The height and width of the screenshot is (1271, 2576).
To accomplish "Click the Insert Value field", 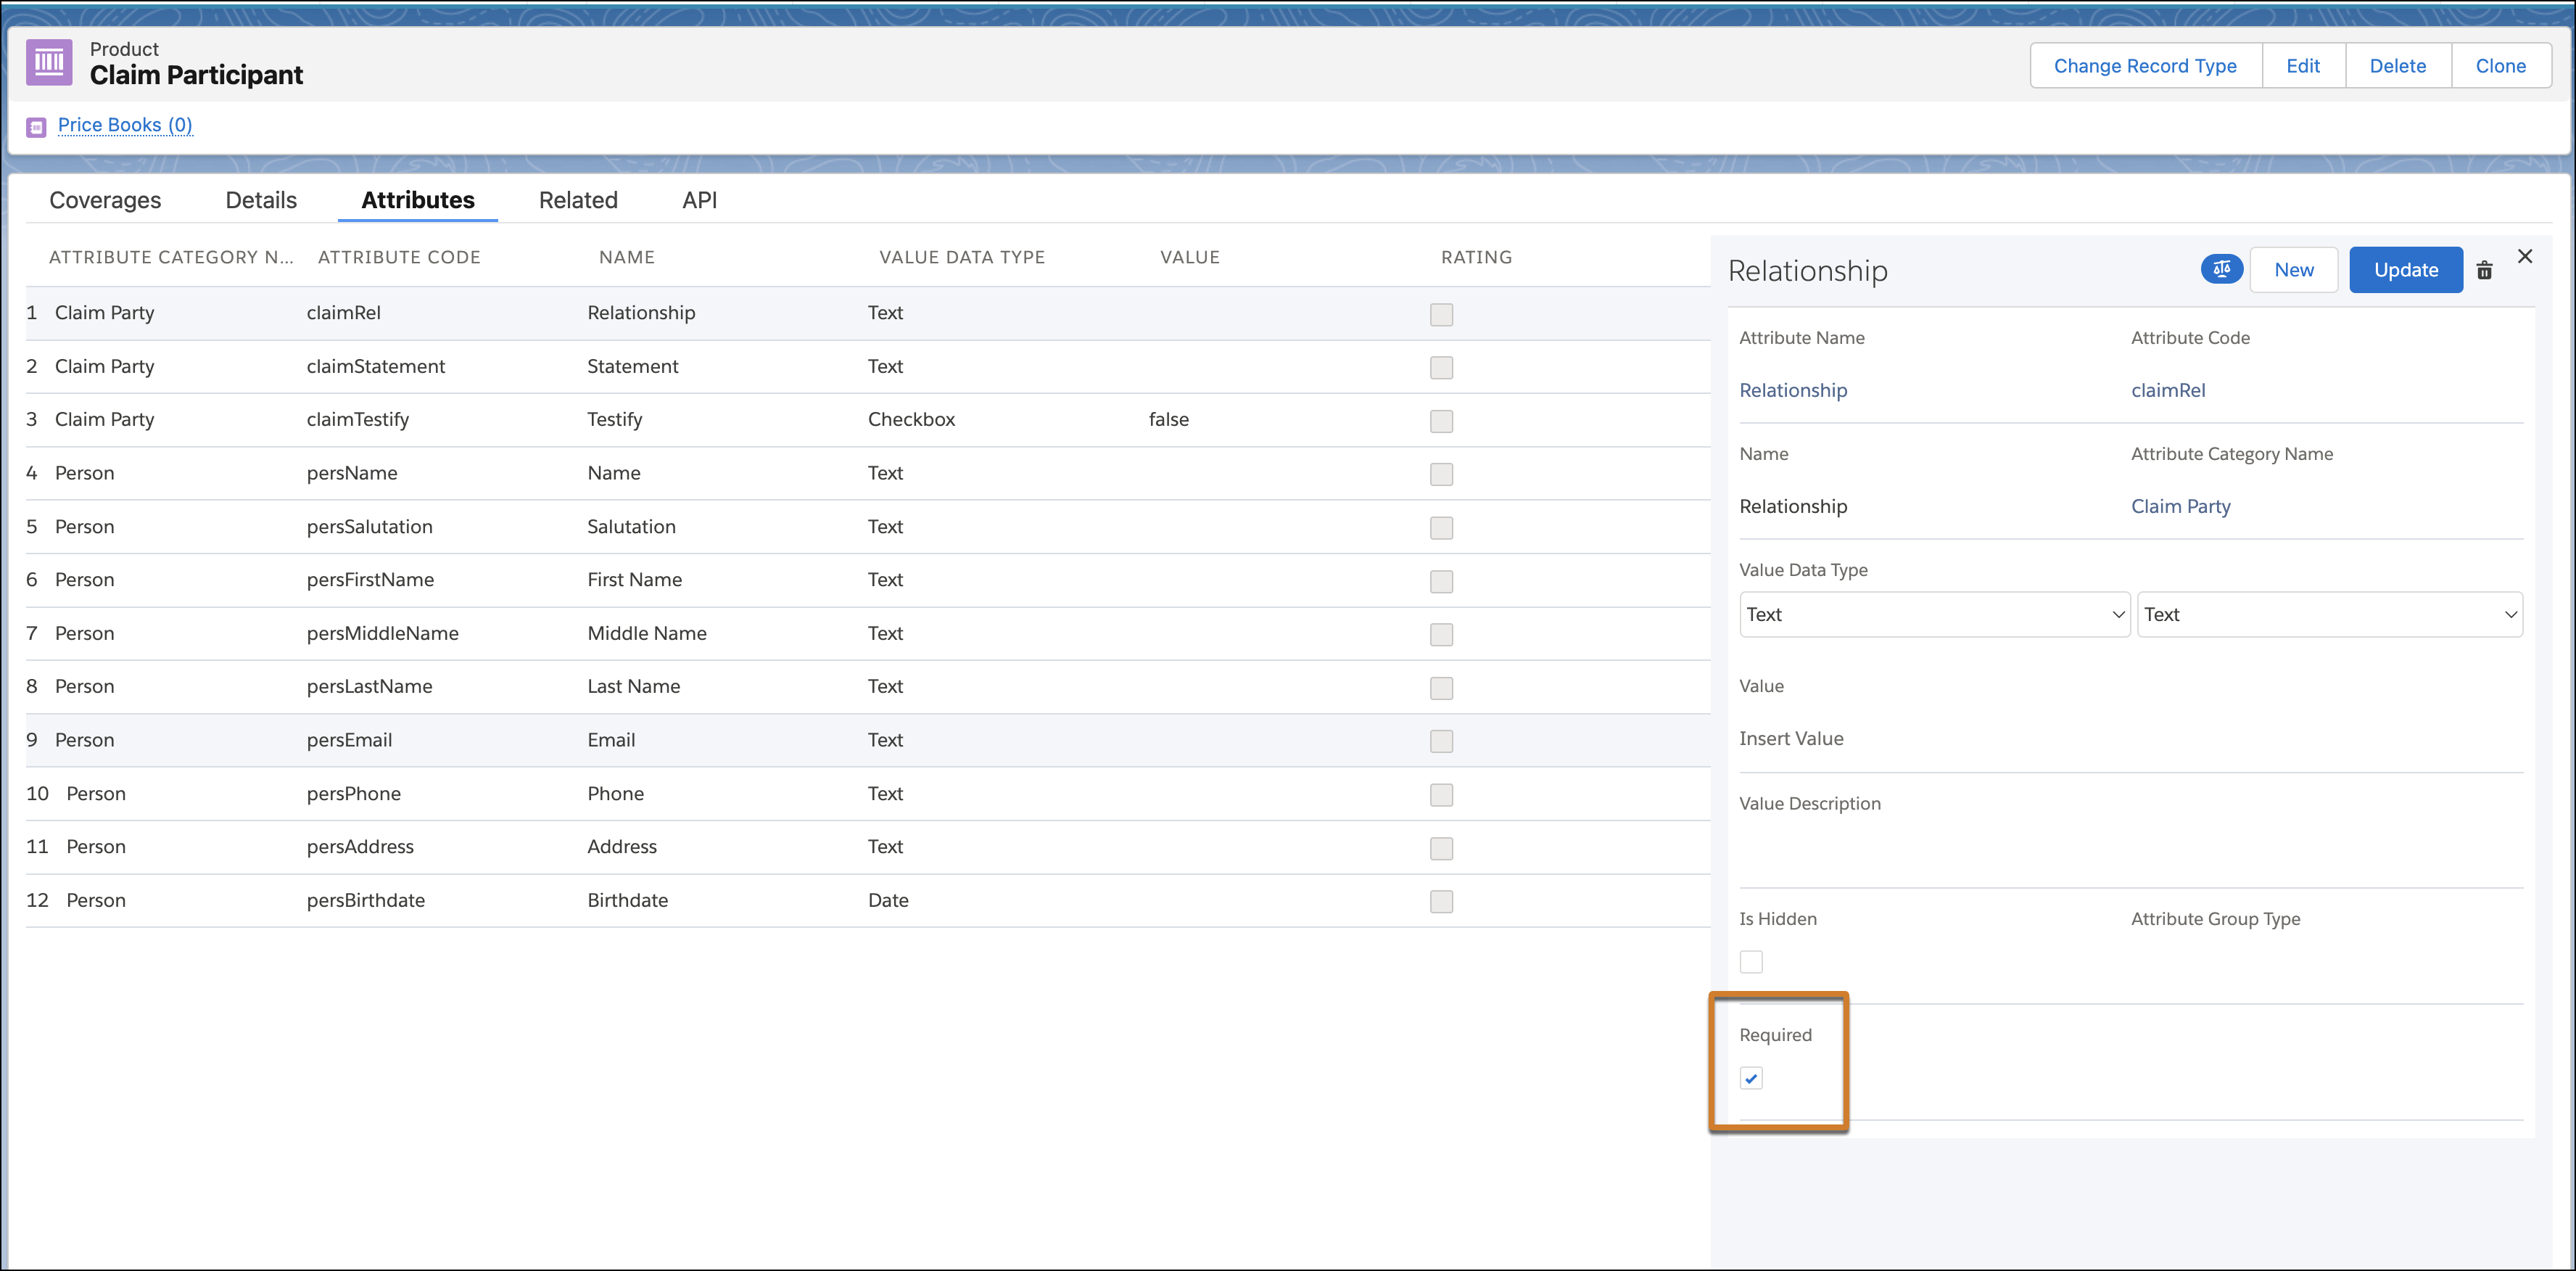I will [2131, 739].
